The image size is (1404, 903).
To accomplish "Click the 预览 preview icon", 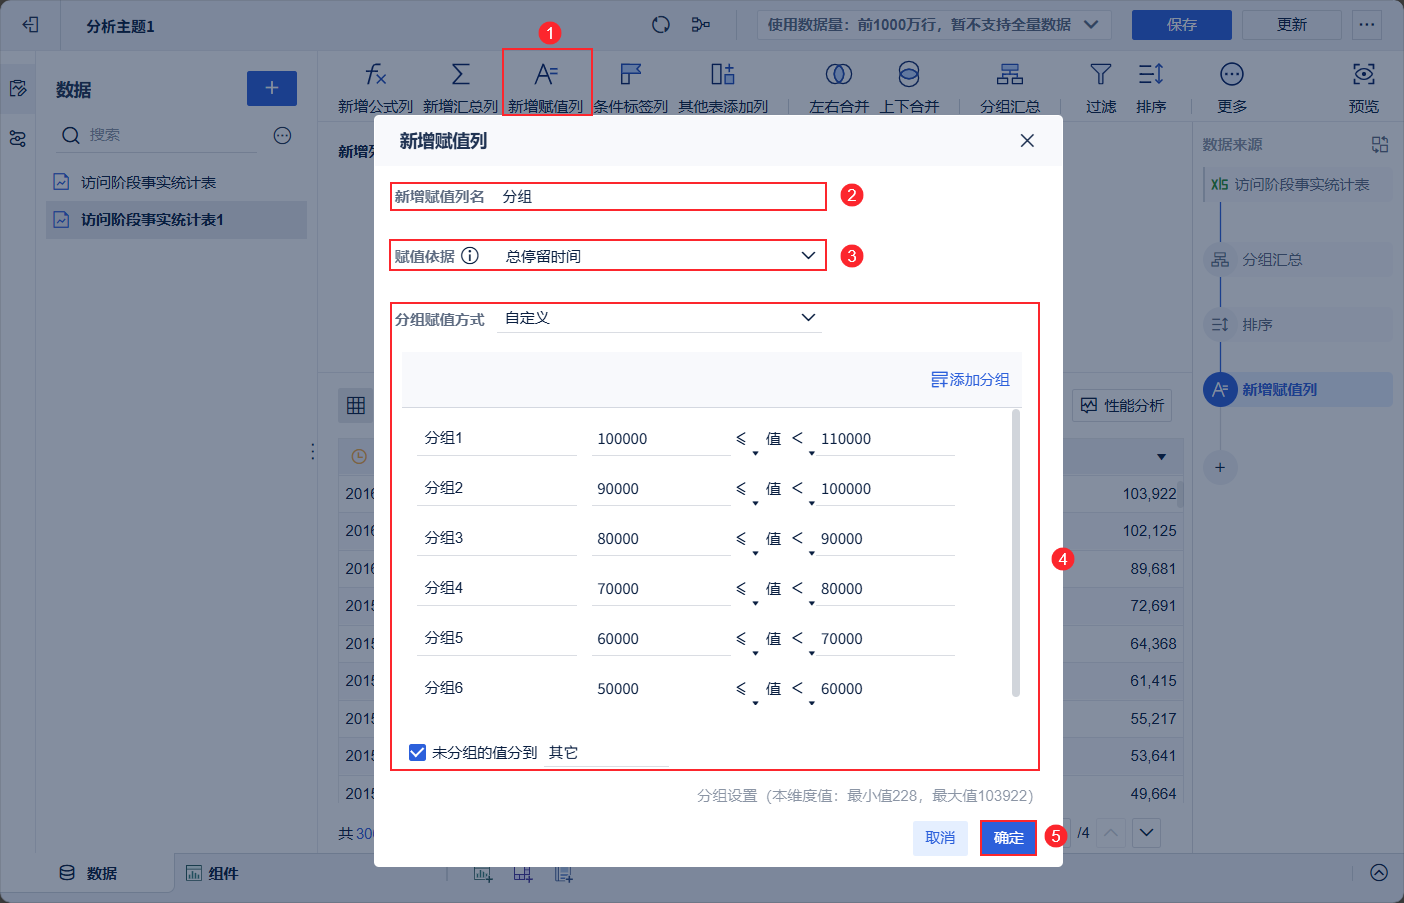I will [1364, 74].
